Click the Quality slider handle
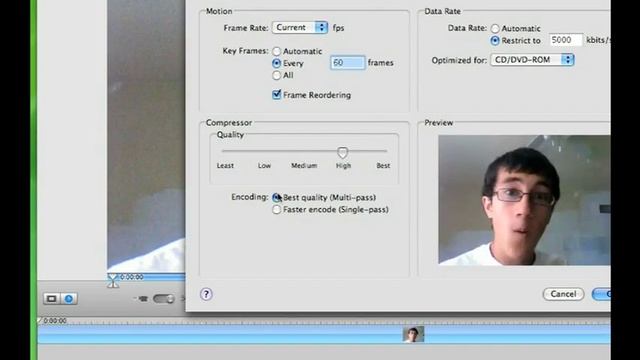 coord(342,153)
